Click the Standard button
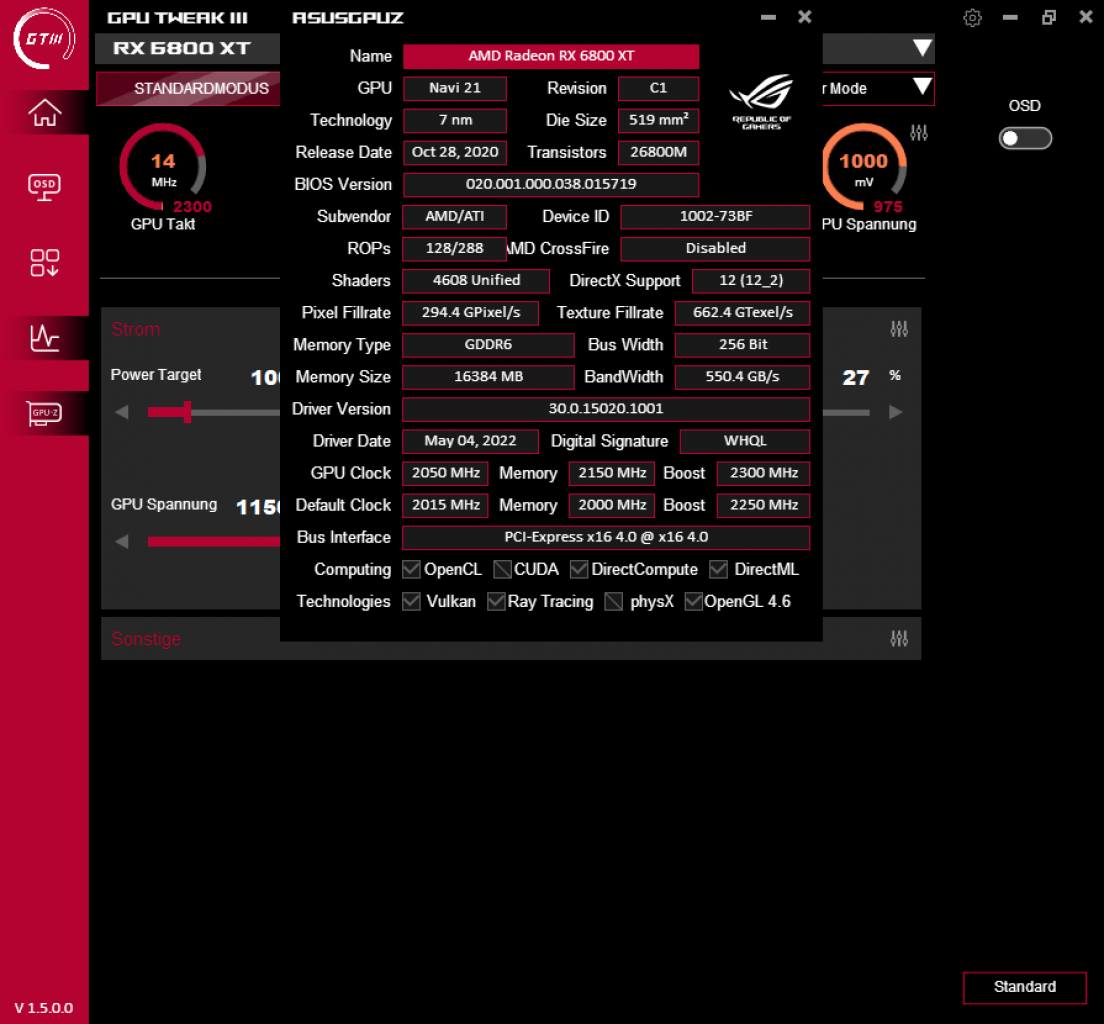 tap(1024, 987)
